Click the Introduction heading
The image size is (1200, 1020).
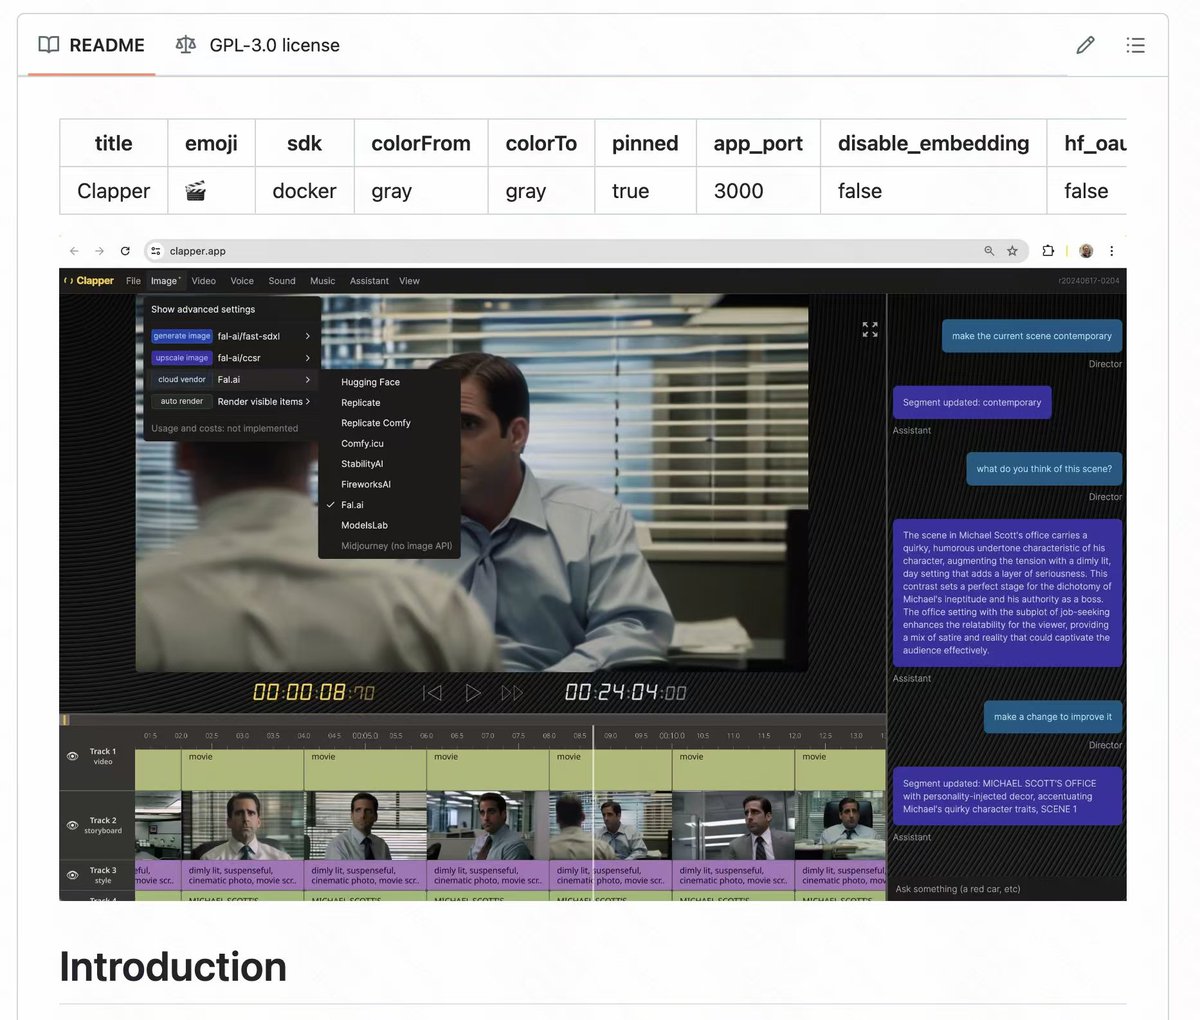click(173, 967)
